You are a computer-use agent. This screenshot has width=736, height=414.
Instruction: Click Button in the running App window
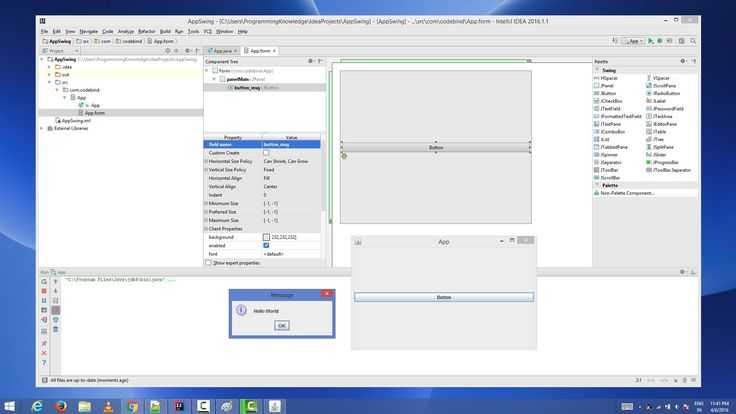pyautogui.click(x=444, y=297)
